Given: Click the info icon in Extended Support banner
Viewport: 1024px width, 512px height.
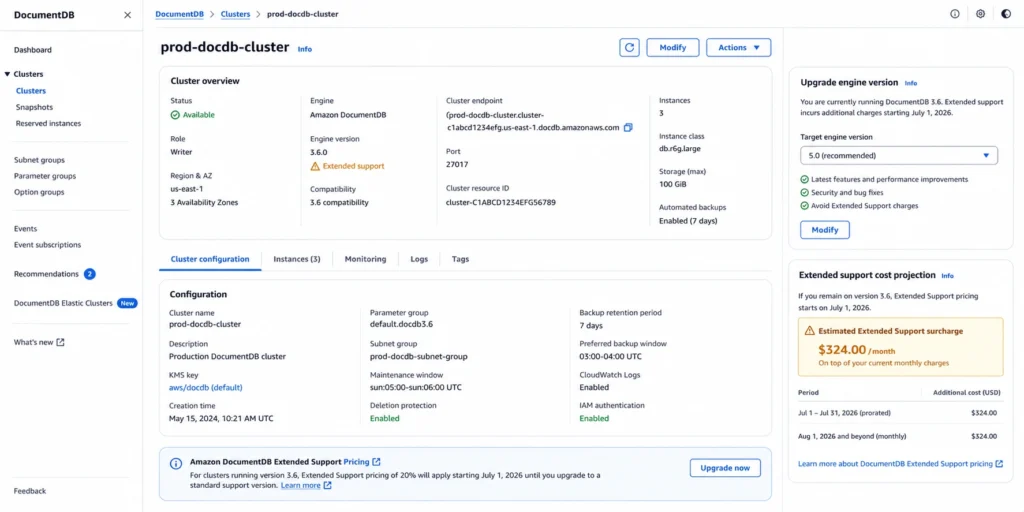Looking at the screenshot, I should click(x=176, y=464).
